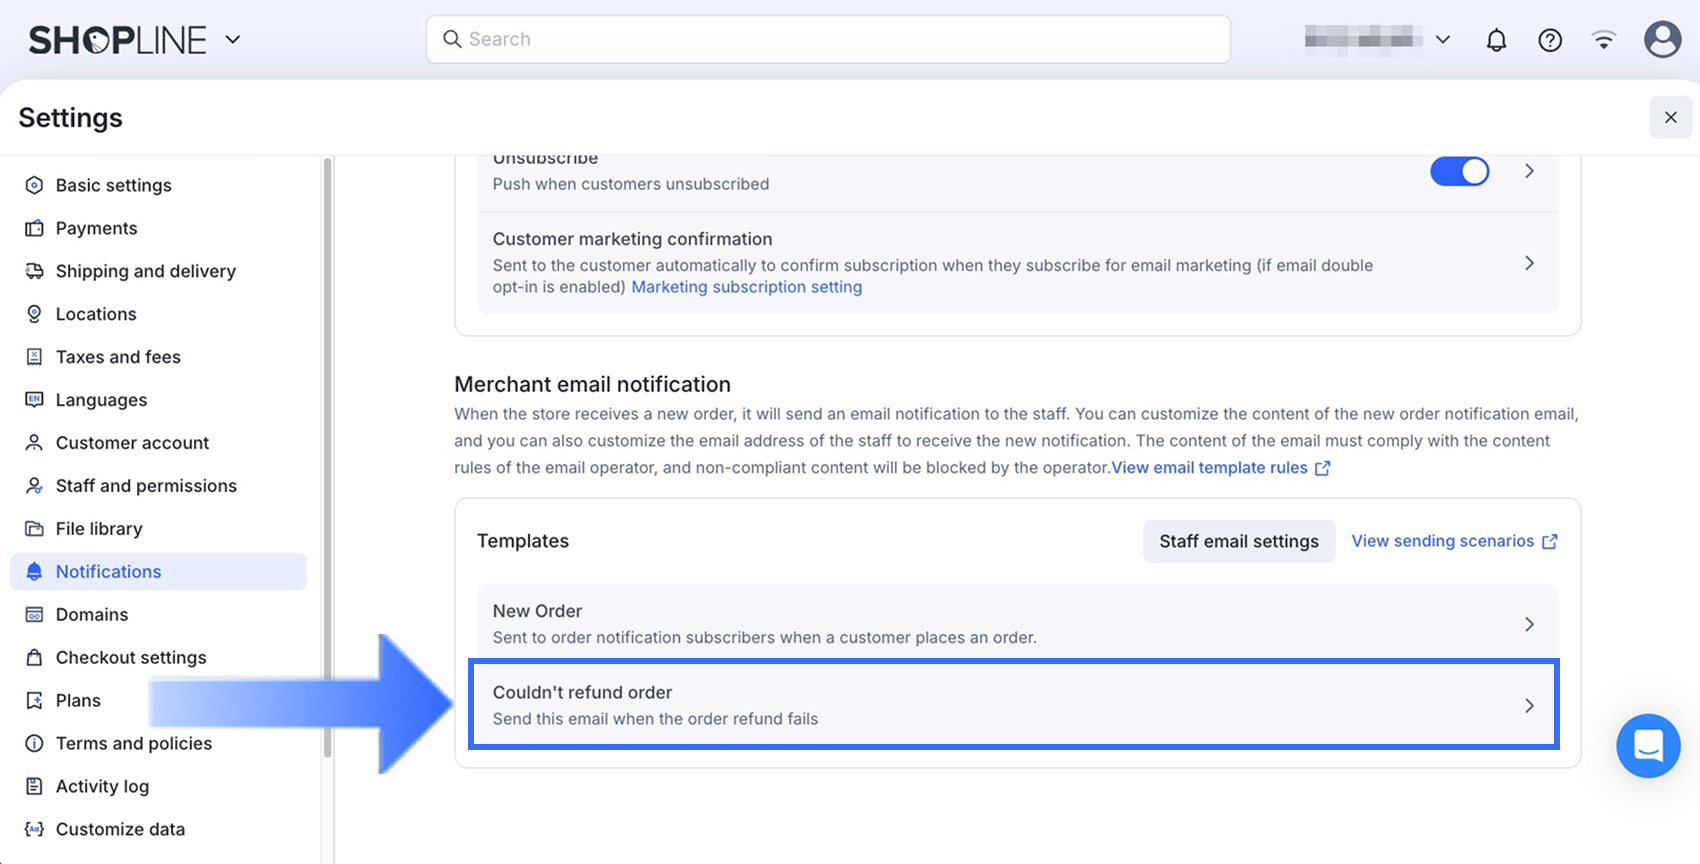
Task: Disable the Unsubscribe notification toggle
Action: coord(1459,172)
